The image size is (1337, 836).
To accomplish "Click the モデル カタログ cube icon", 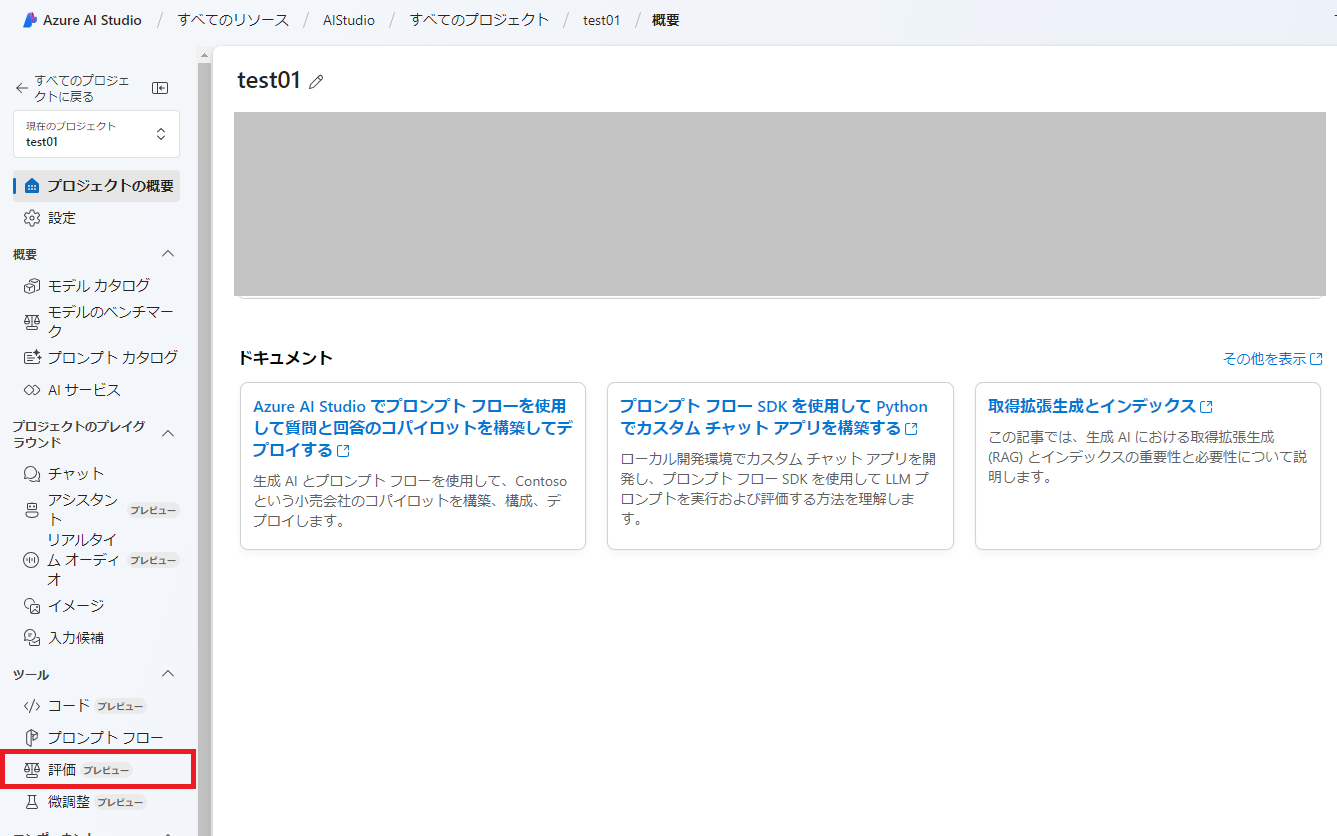I will pyautogui.click(x=31, y=286).
